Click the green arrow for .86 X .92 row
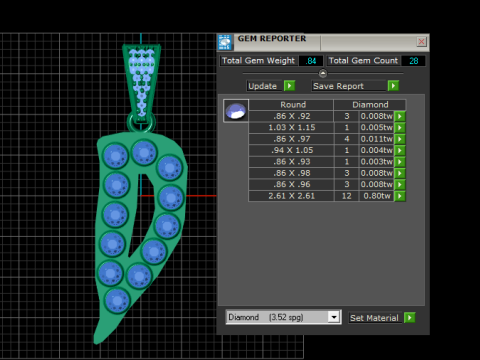 click(400, 116)
